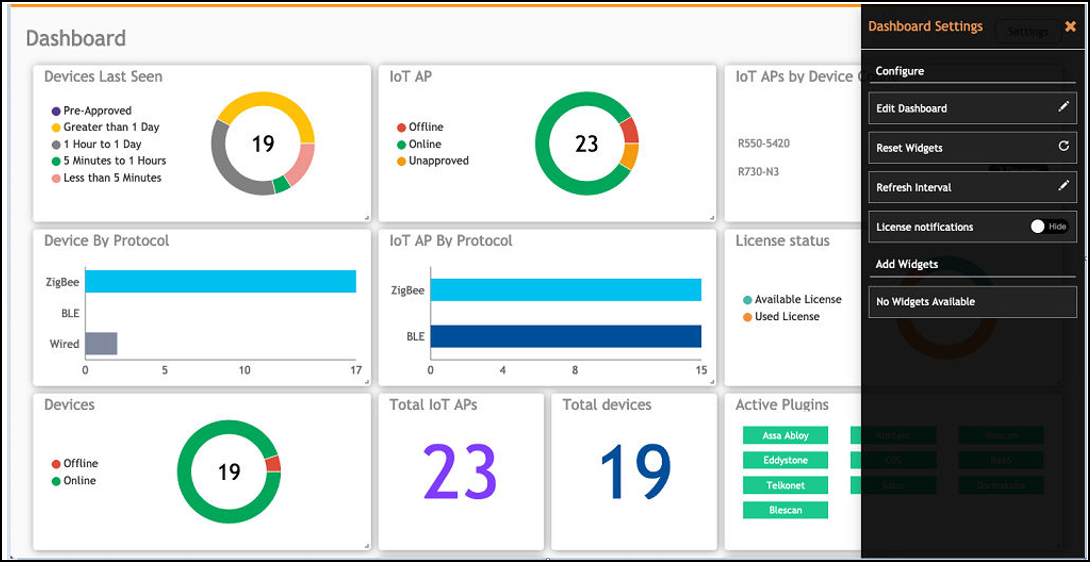1090x562 pixels.
Task: Toggle the 5 Minutes to 1 Hours legend entry
Action: (x=109, y=161)
